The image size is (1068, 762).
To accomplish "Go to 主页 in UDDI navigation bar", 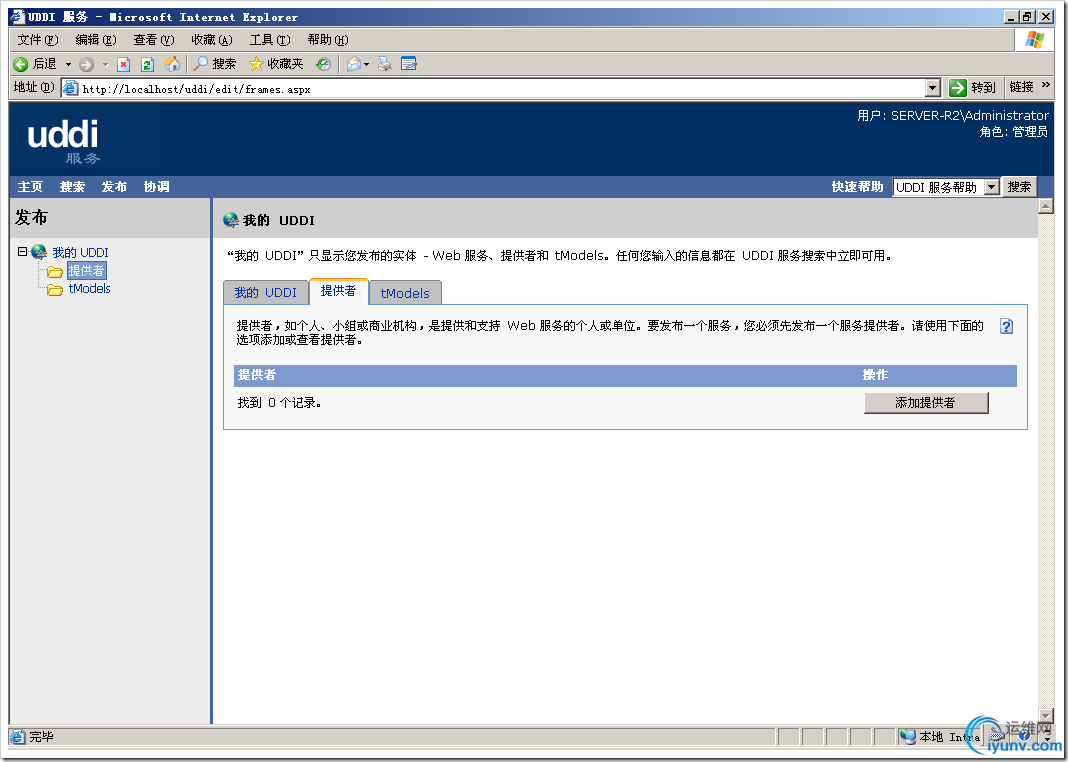I will point(30,187).
